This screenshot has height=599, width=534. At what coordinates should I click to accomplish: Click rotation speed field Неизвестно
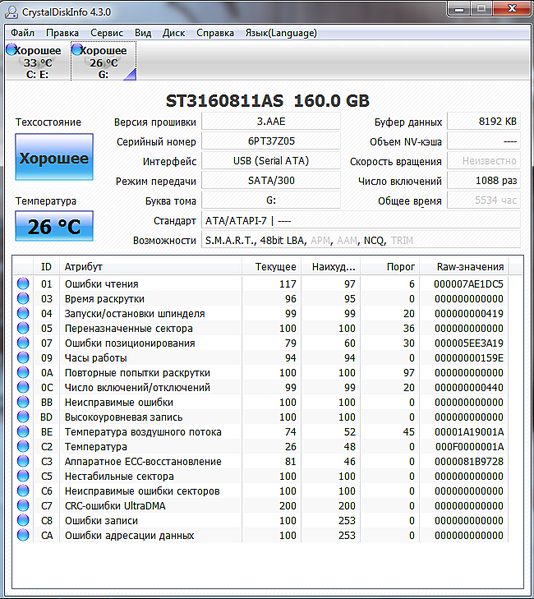pos(484,161)
